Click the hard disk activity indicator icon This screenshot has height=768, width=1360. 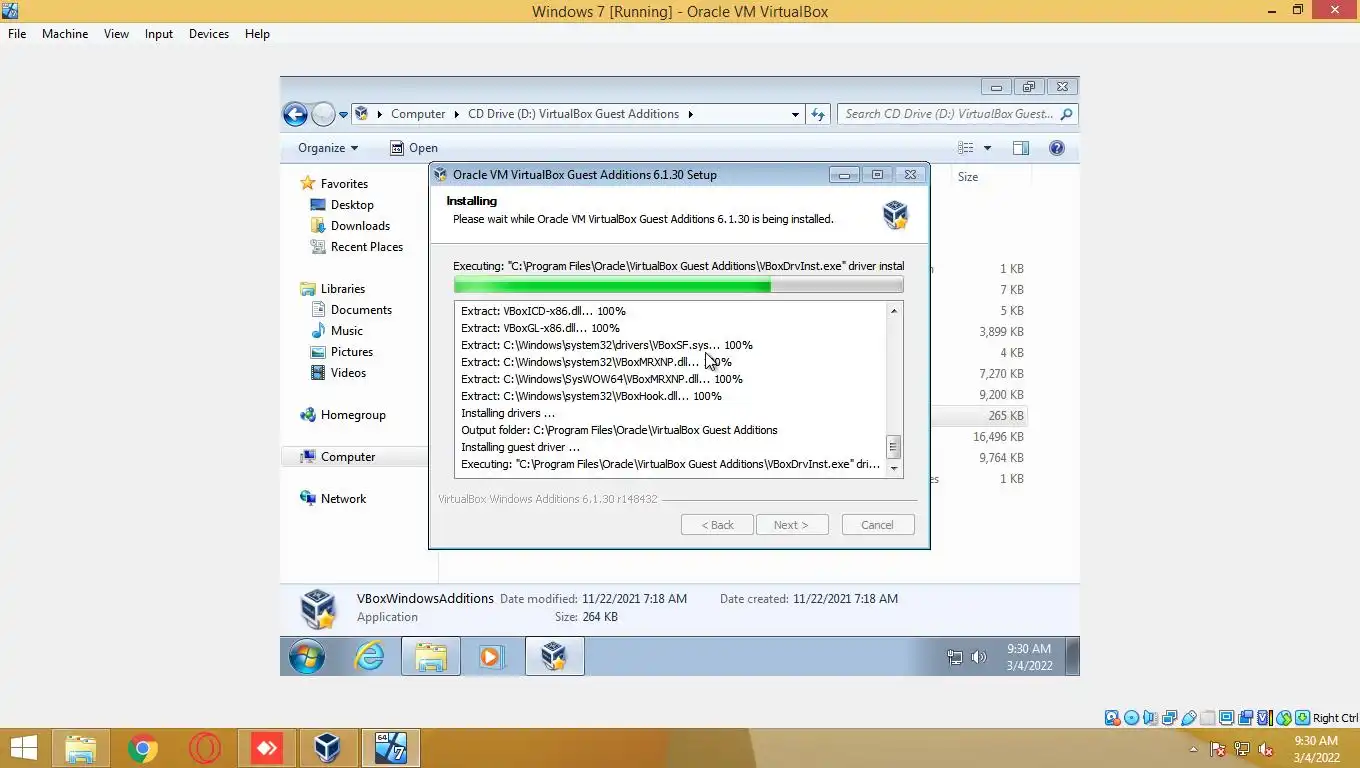point(1112,718)
